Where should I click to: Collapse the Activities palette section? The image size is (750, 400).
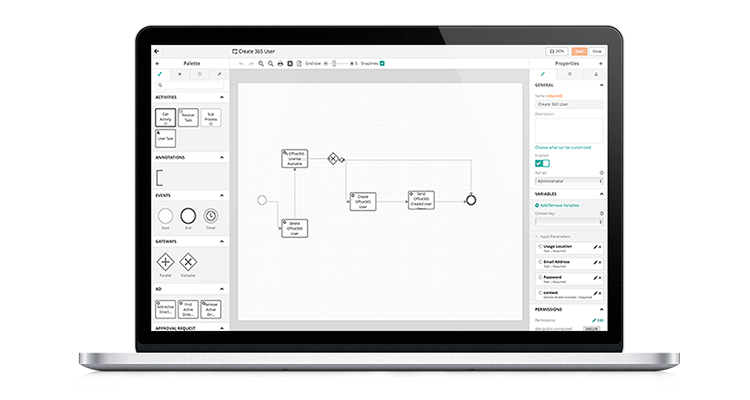coord(222,97)
